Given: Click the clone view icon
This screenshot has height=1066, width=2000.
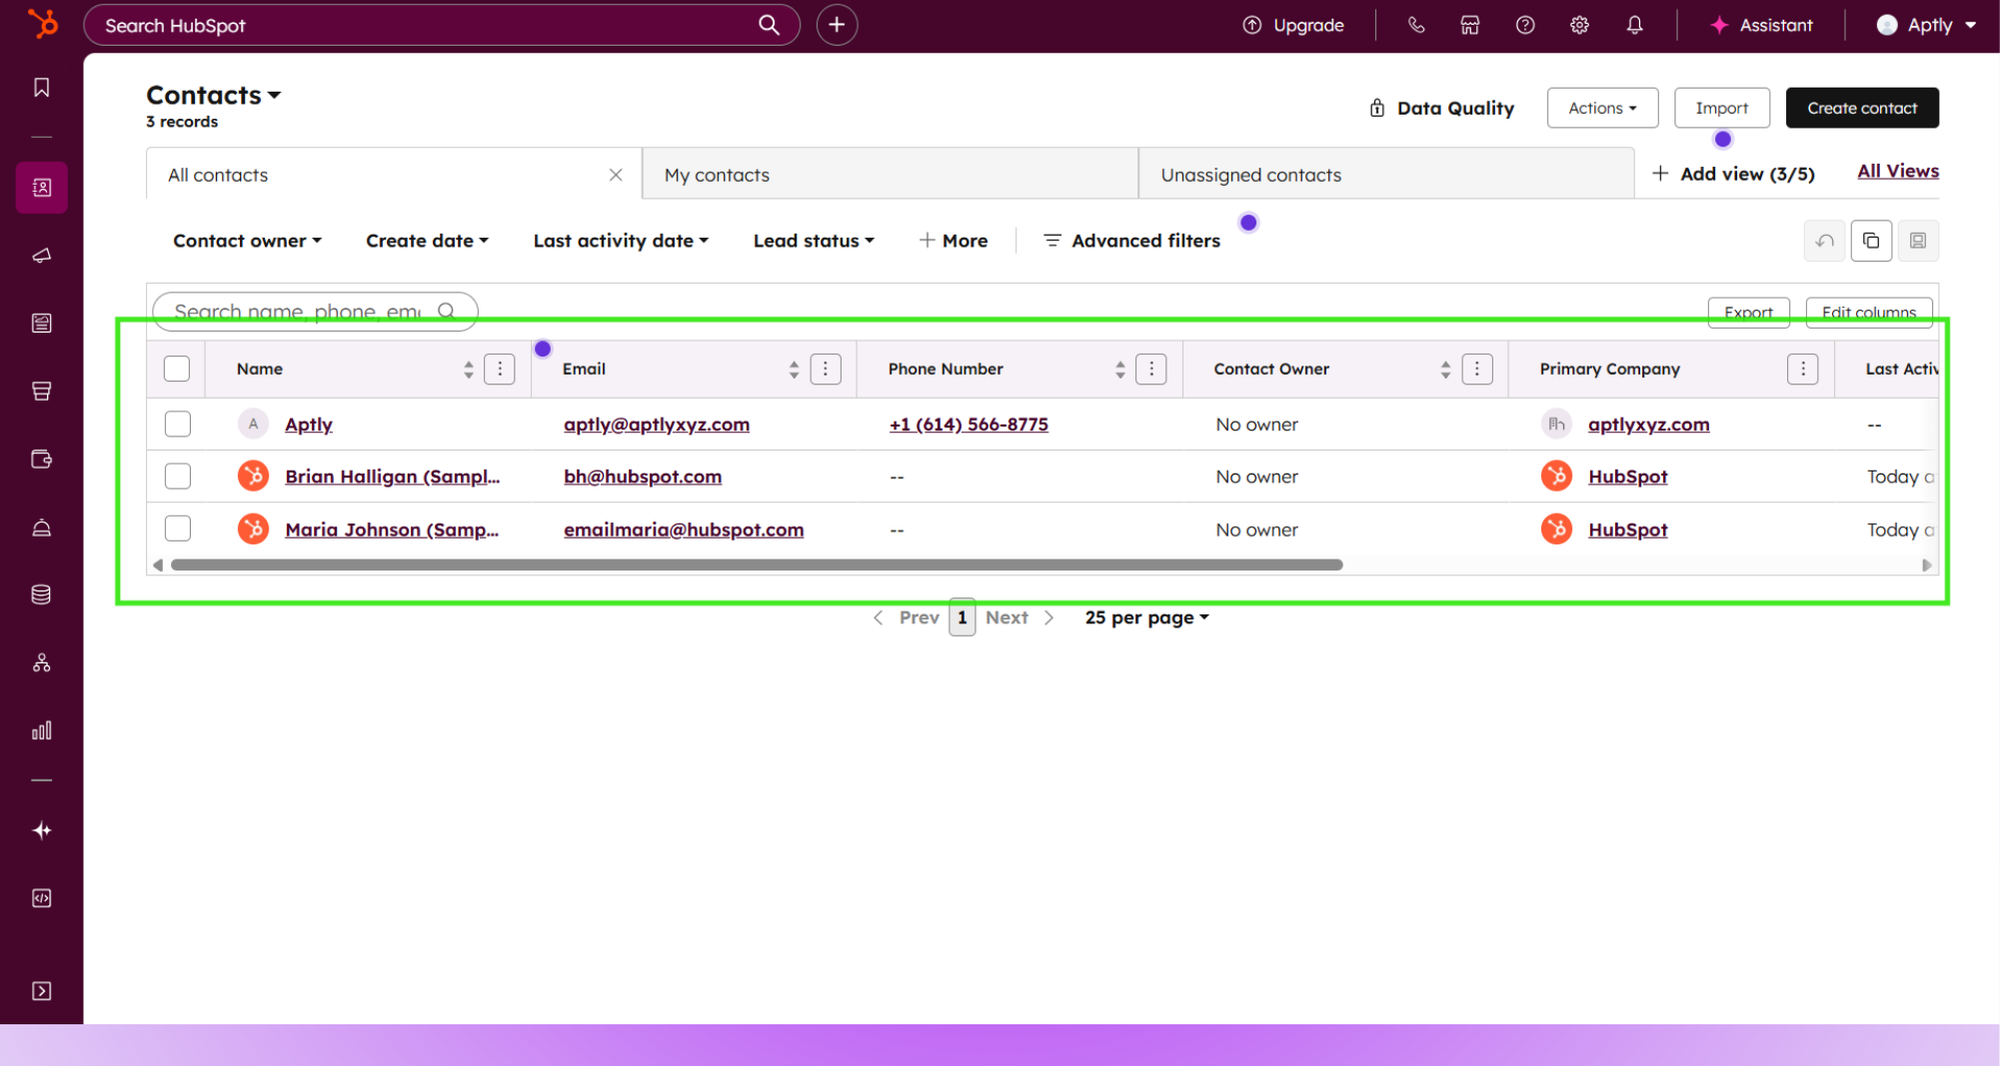Looking at the screenshot, I should [1871, 241].
